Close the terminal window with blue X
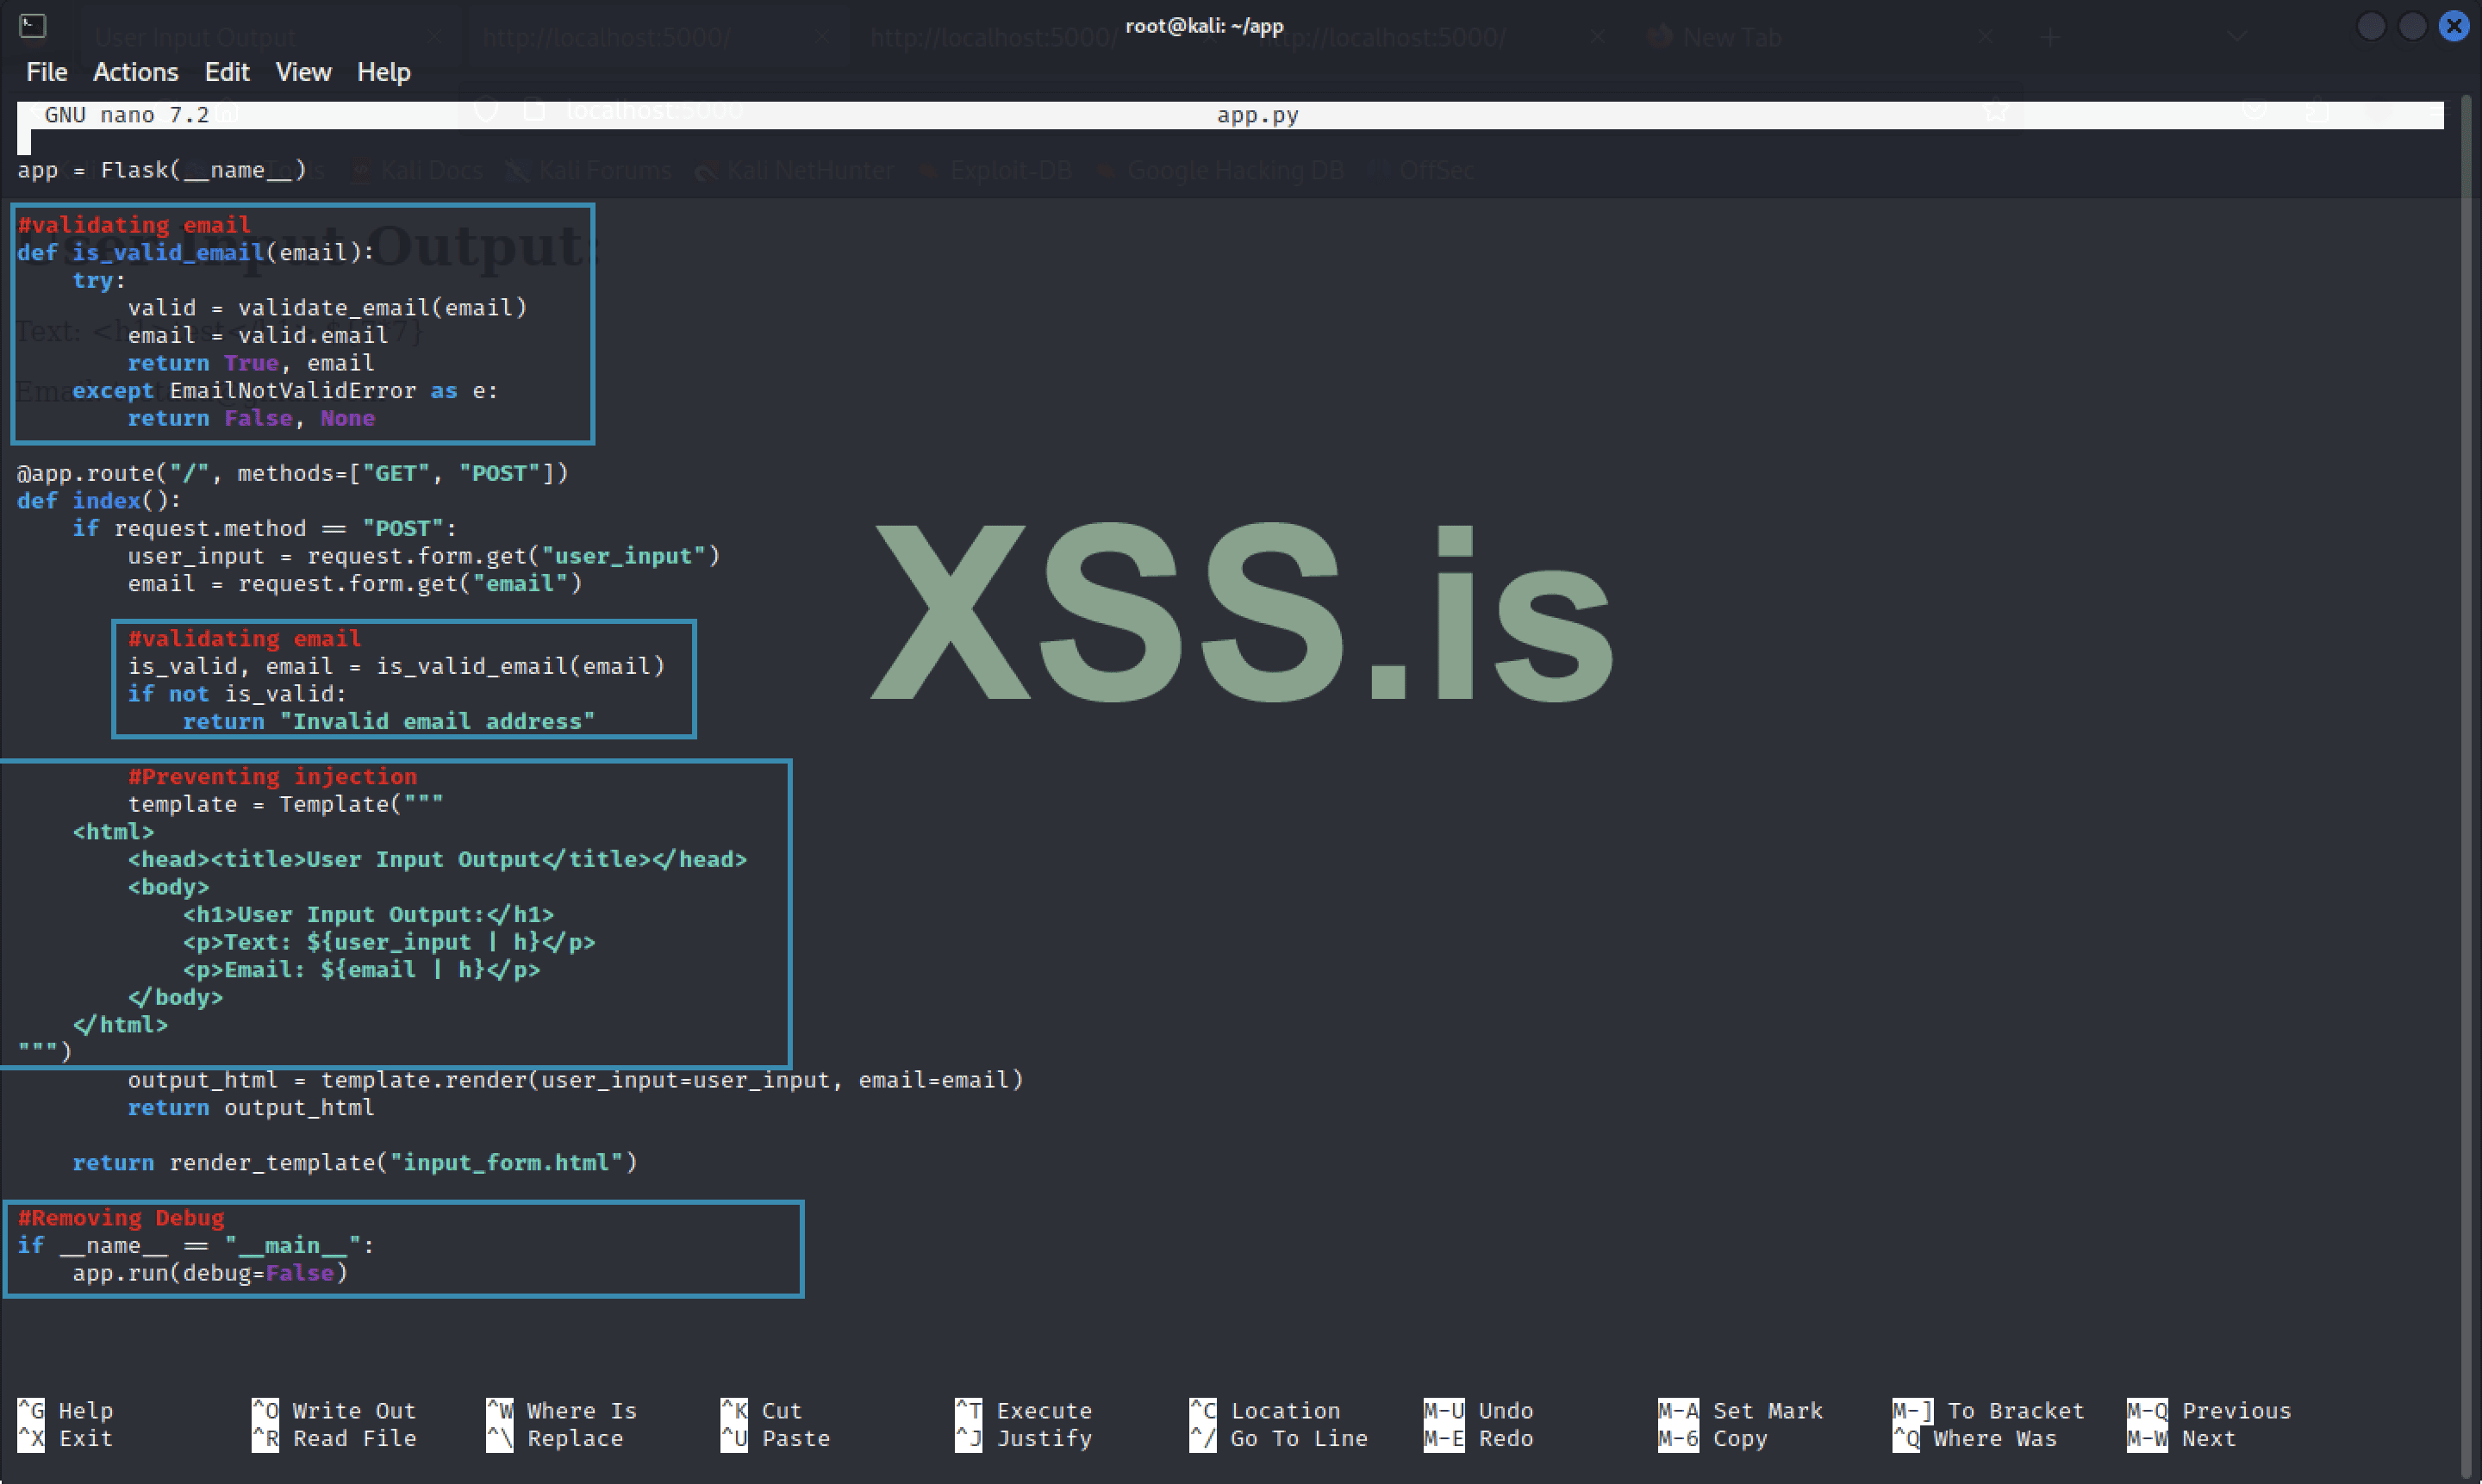Image resolution: width=2482 pixels, height=1484 pixels. (x=2454, y=26)
